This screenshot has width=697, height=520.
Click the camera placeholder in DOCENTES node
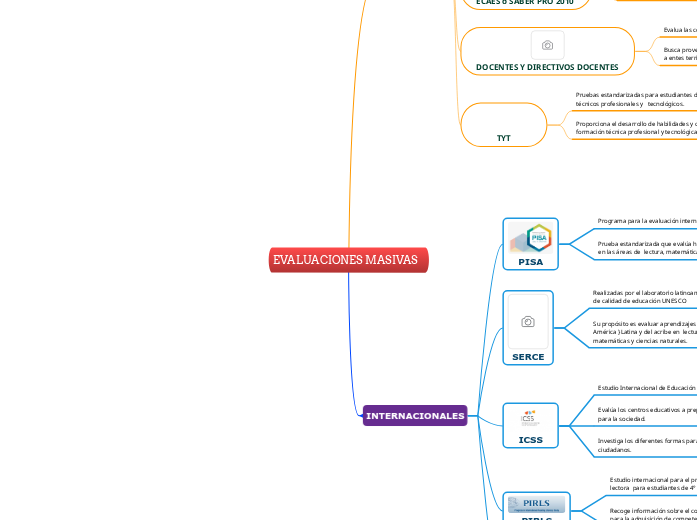547,45
